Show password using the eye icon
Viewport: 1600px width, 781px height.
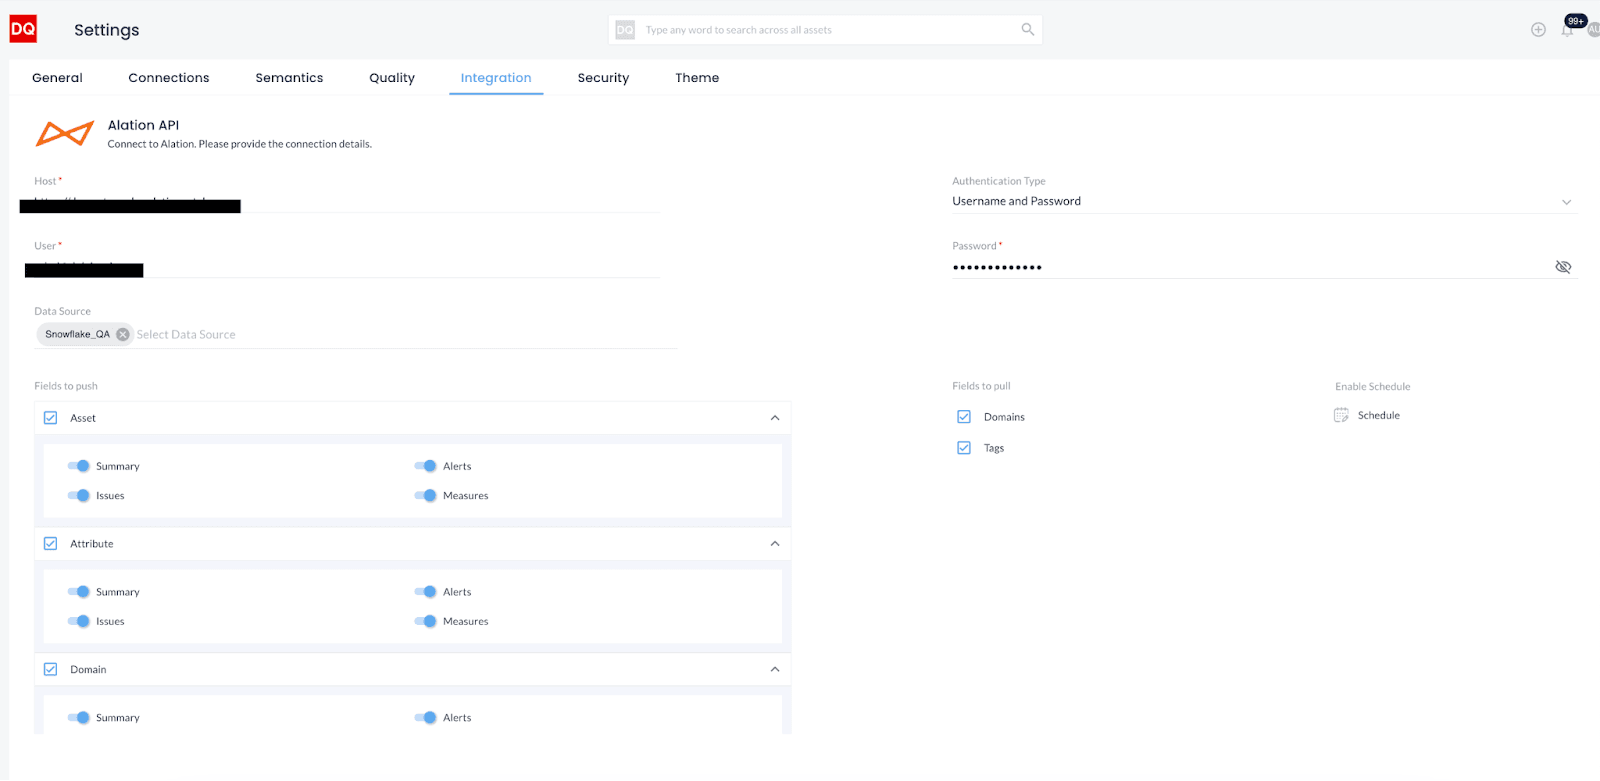[1563, 267]
